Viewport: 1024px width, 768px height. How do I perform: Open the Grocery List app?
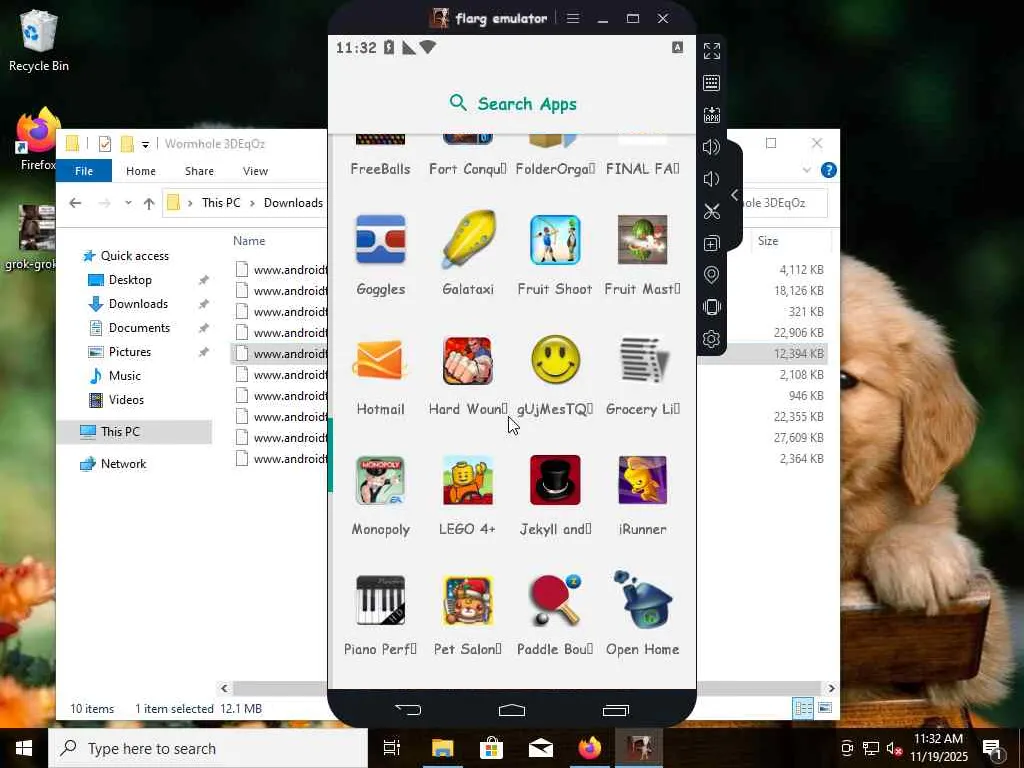click(643, 360)
